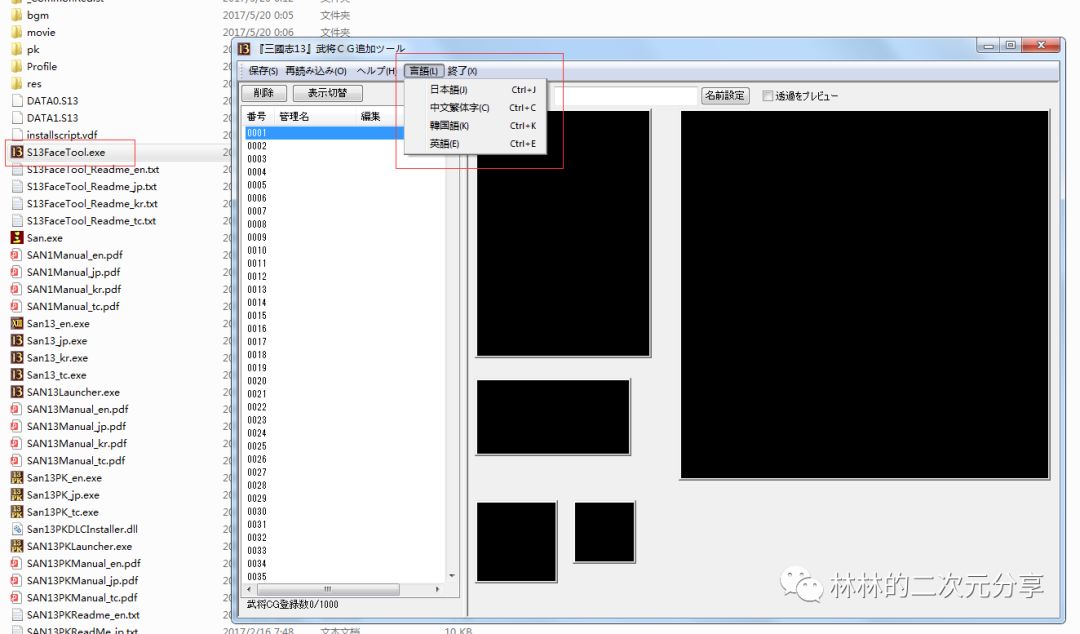Click the bgm folder icon
1080x634 pixels.
point(17,15)
